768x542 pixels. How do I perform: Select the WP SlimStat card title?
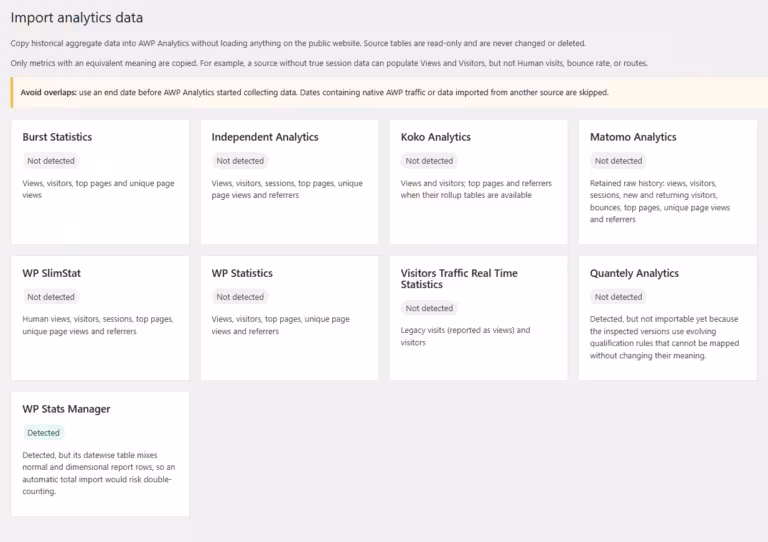coord(51,273)
